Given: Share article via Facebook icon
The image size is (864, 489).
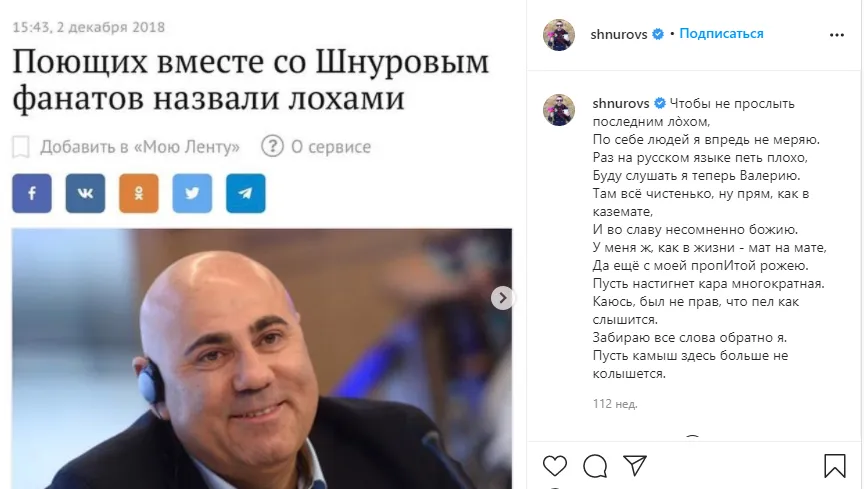Looking at the screenshot, I should 32,194.
